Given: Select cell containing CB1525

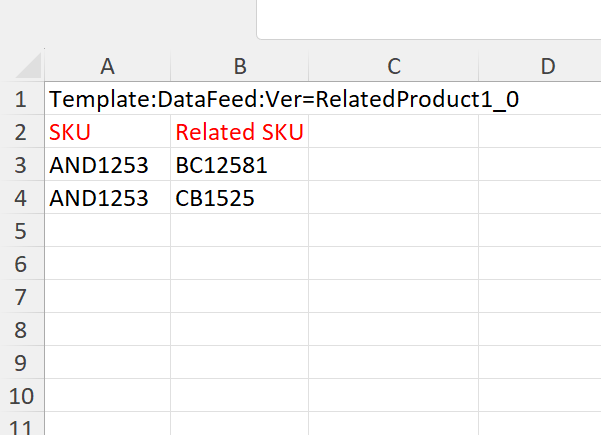Looking at the screenshot, I should click(x=240, y=197).
